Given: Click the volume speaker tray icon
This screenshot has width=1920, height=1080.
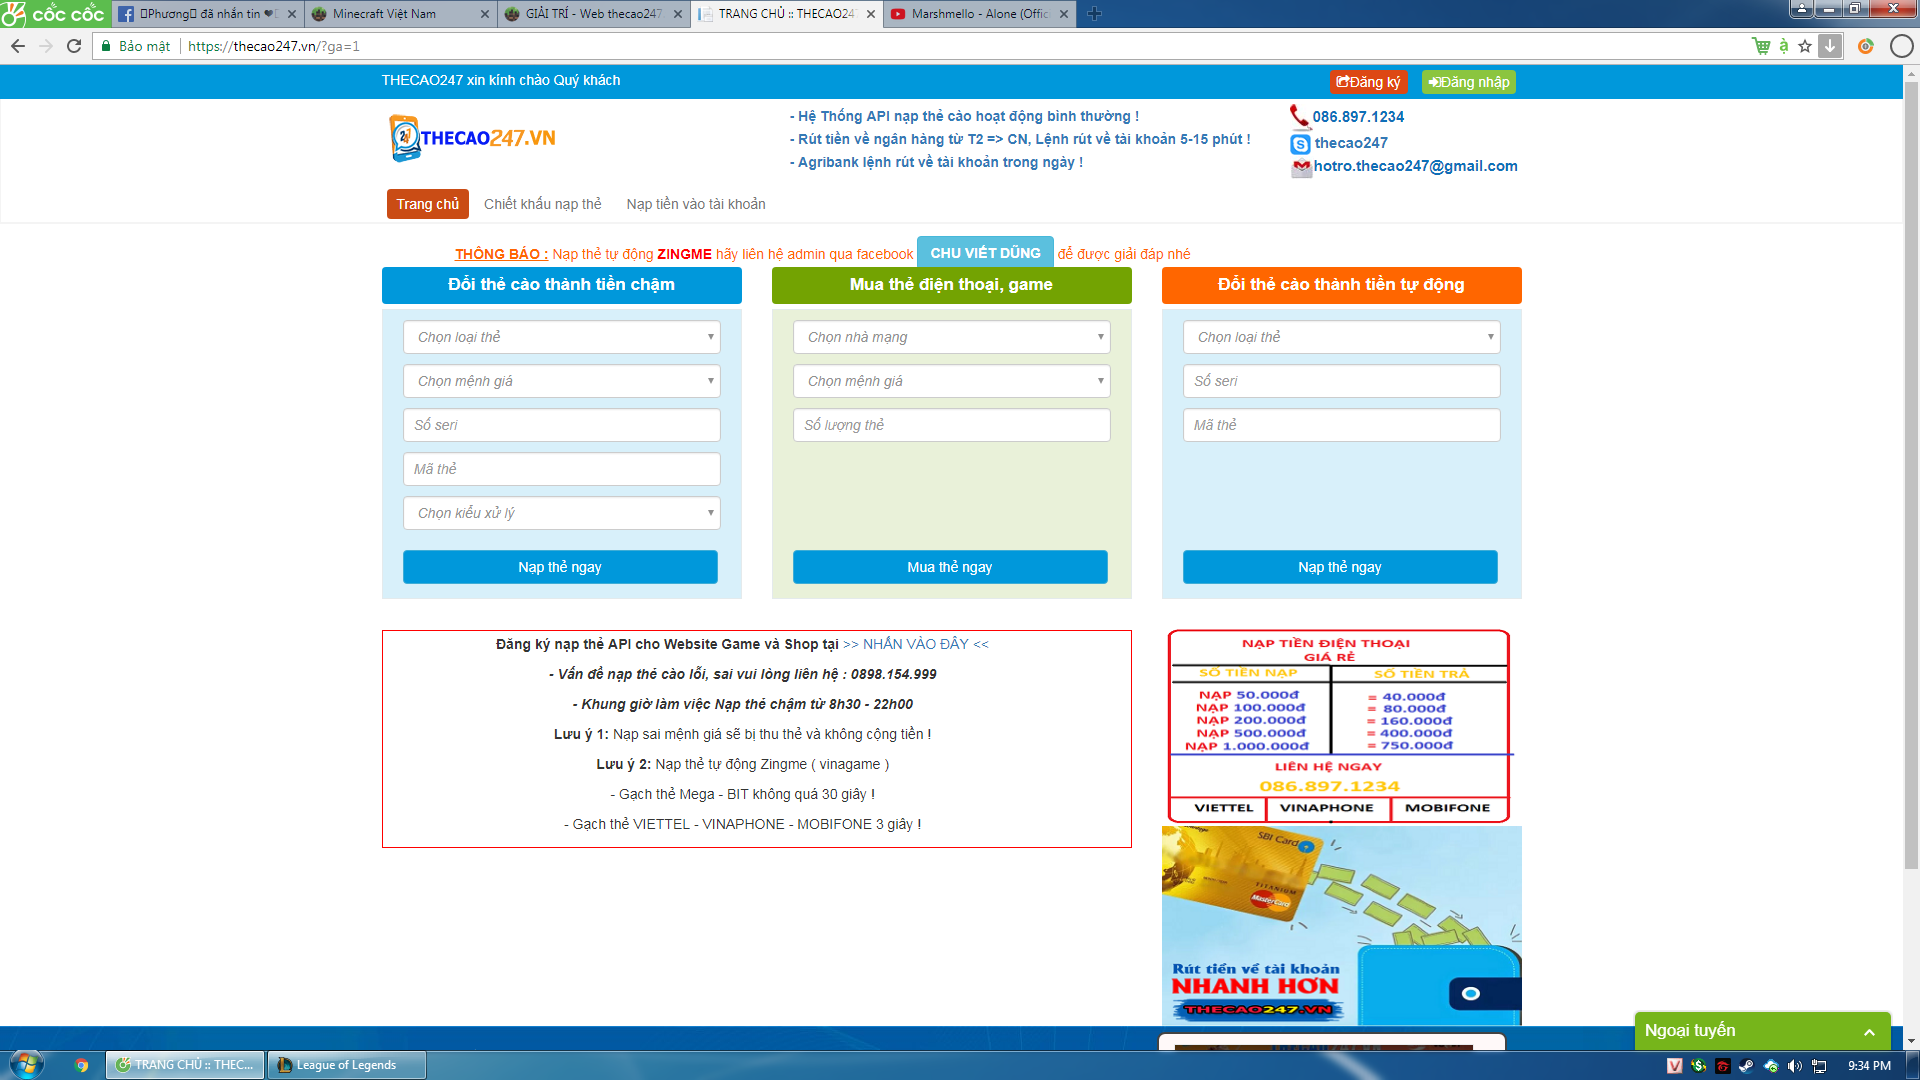Looking at the screenshot, I should pos(1795,1066).
